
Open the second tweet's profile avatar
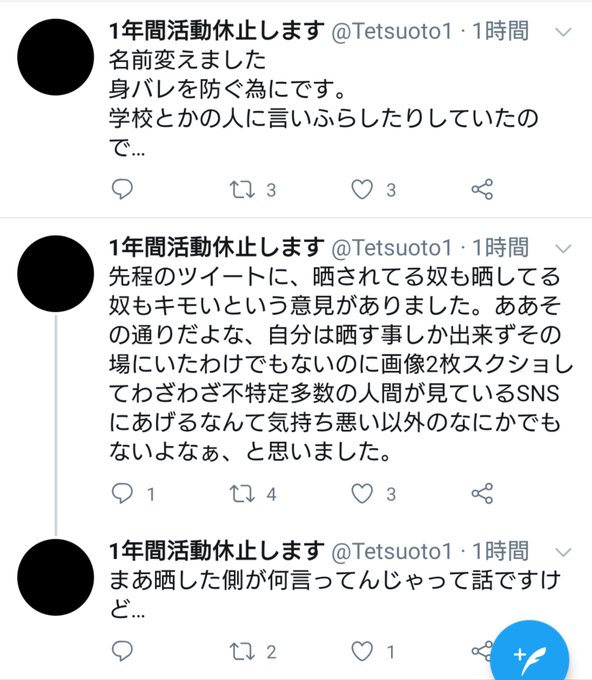pos(56,274)
